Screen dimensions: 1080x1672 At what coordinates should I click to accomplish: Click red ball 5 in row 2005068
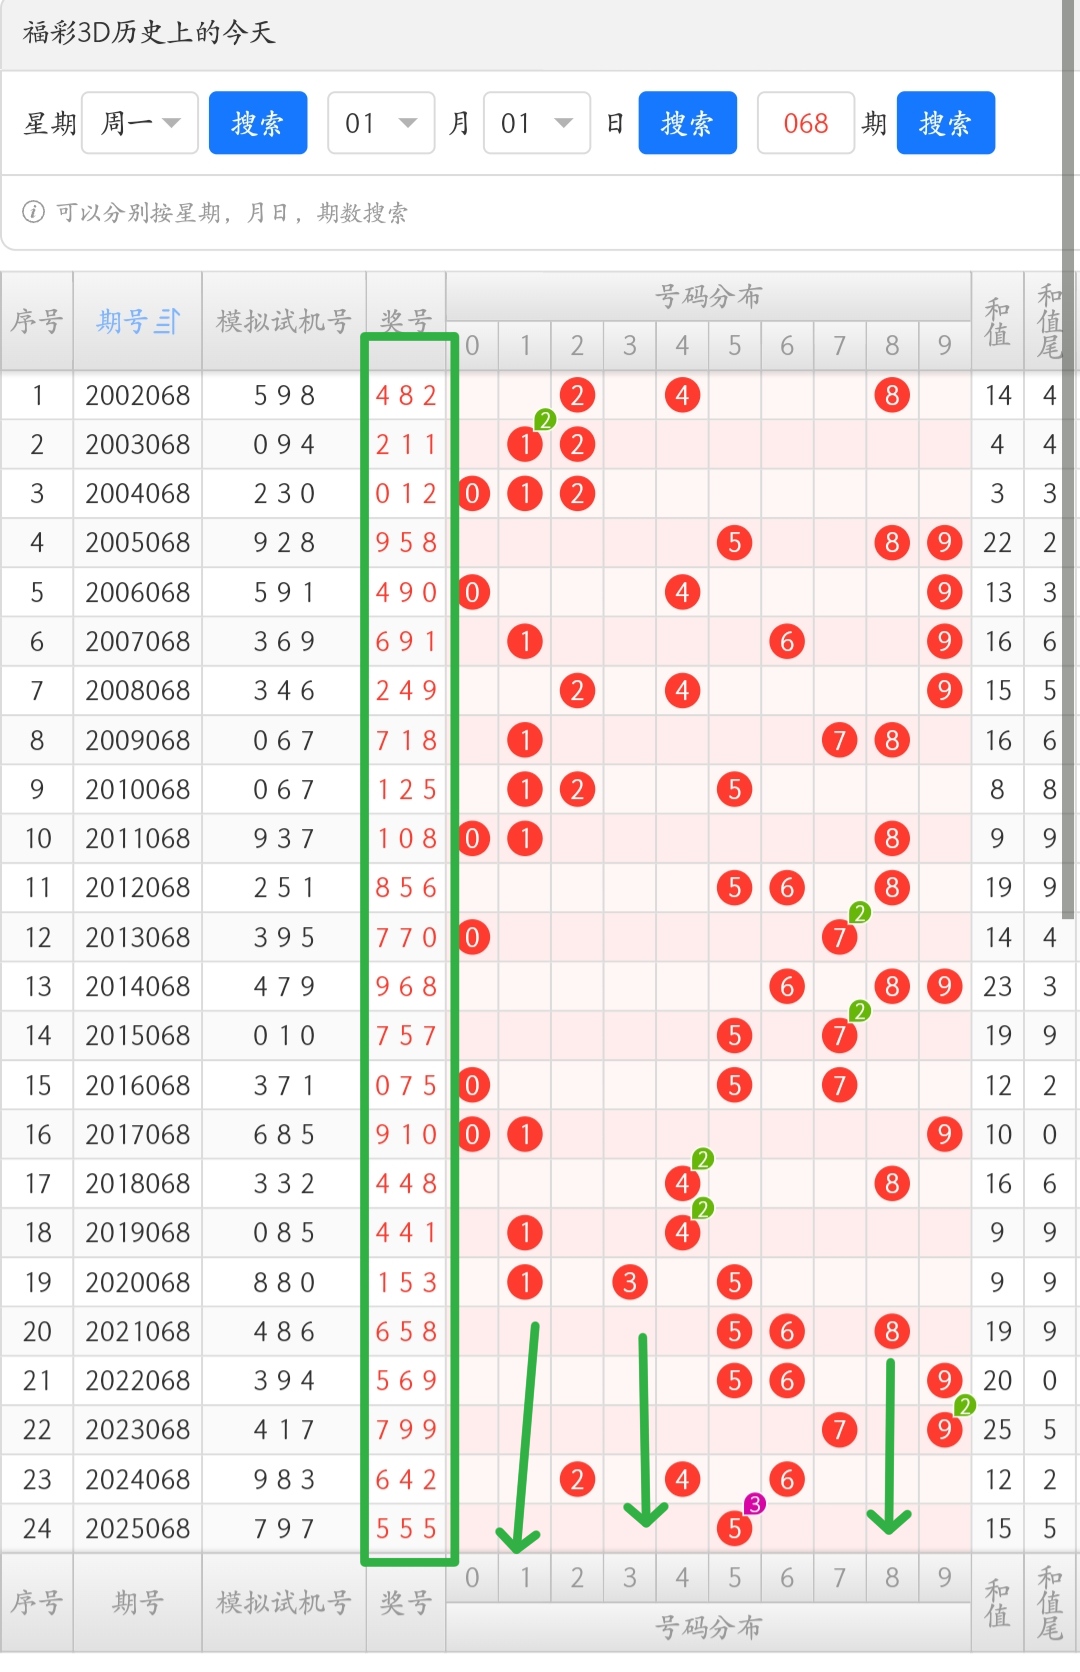pyautogui.click(x=735, y=543)
